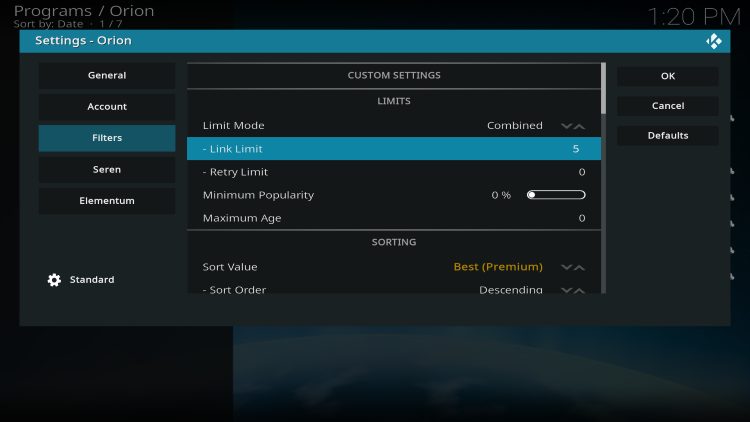Click the gear icon beside Standard

pos(54,280)
